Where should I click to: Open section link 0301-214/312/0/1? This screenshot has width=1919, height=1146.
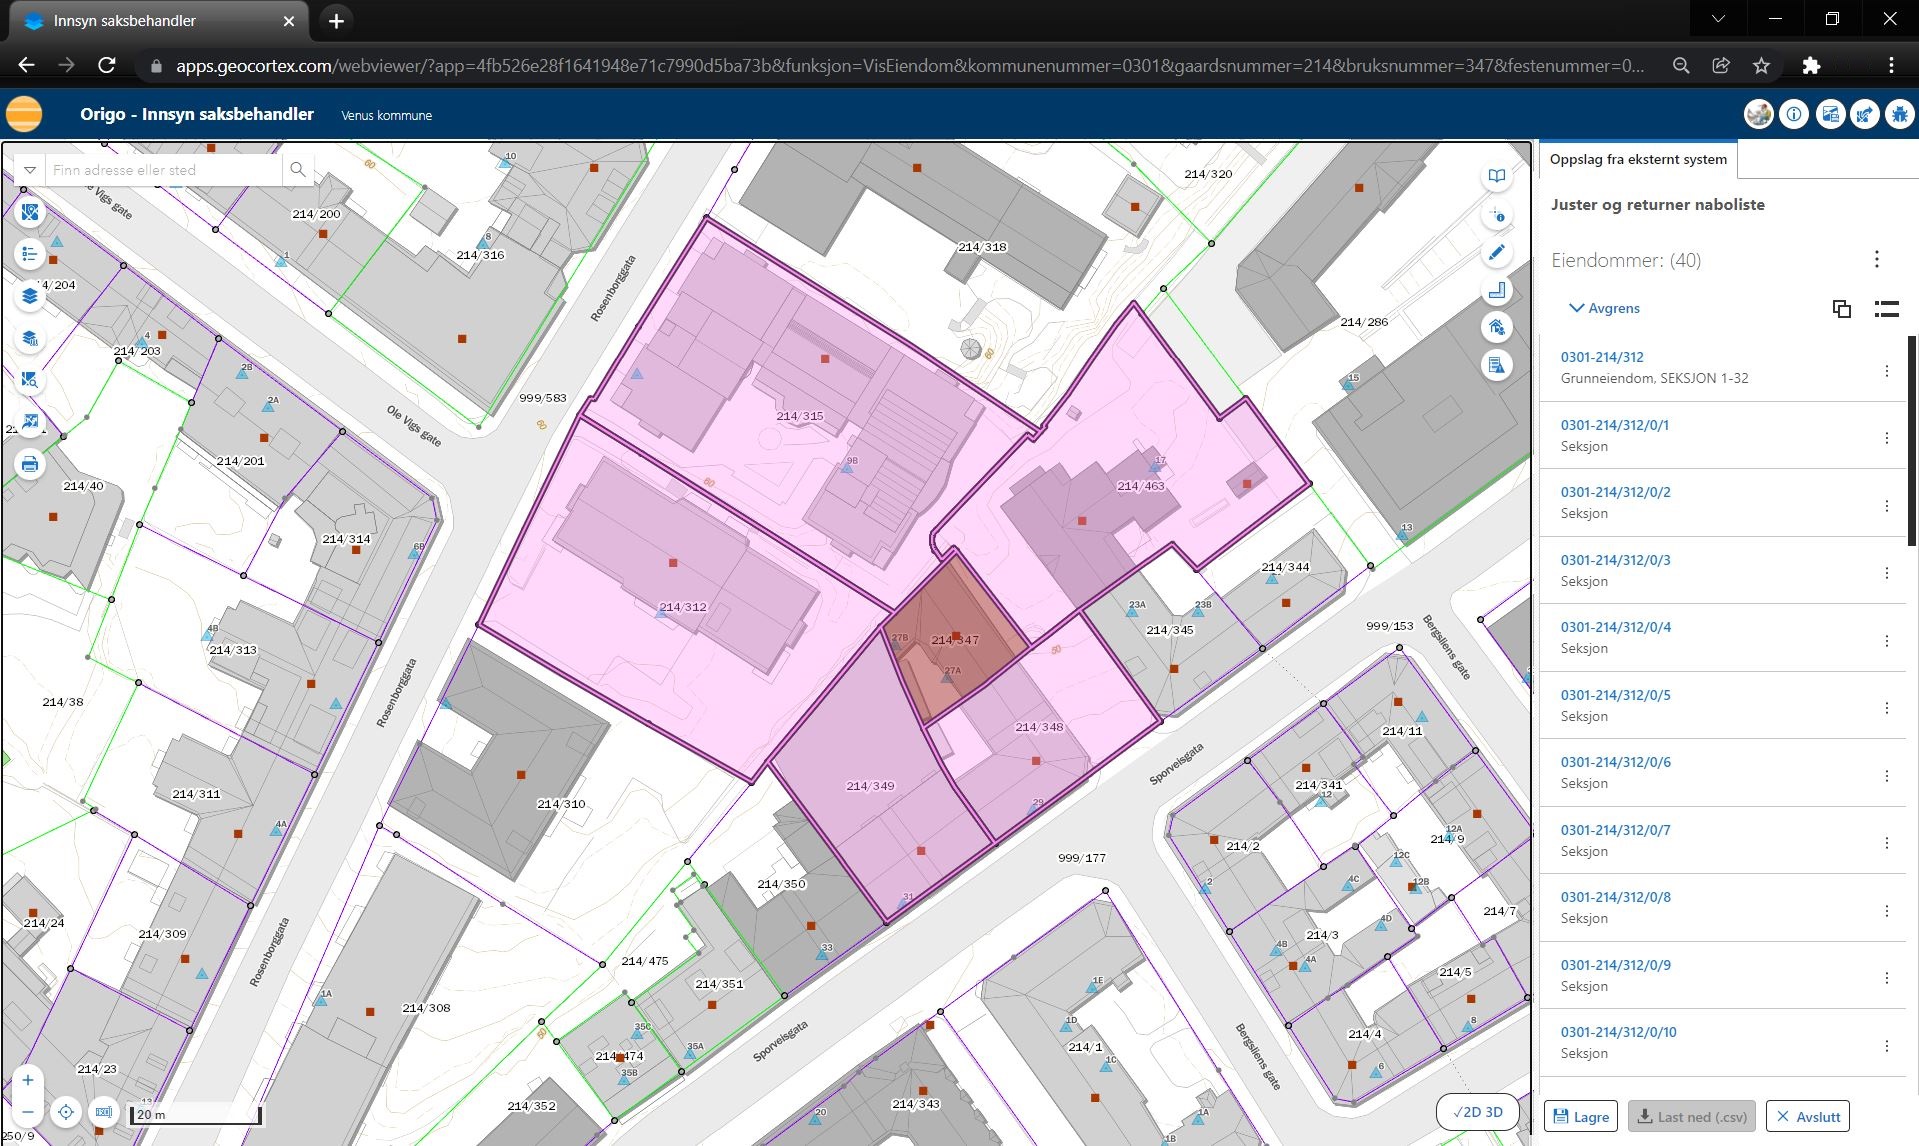[1614, 425]
